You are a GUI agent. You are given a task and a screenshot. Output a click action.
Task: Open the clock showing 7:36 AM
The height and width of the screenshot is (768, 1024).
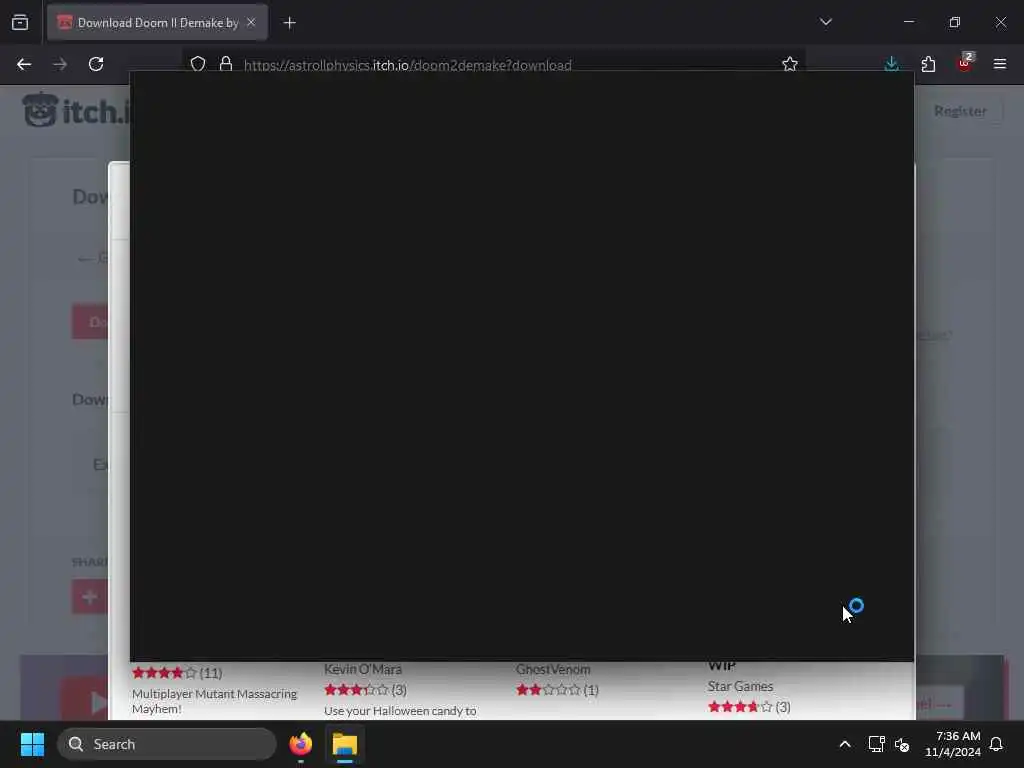pyautogui.click(x=953, y=744)
